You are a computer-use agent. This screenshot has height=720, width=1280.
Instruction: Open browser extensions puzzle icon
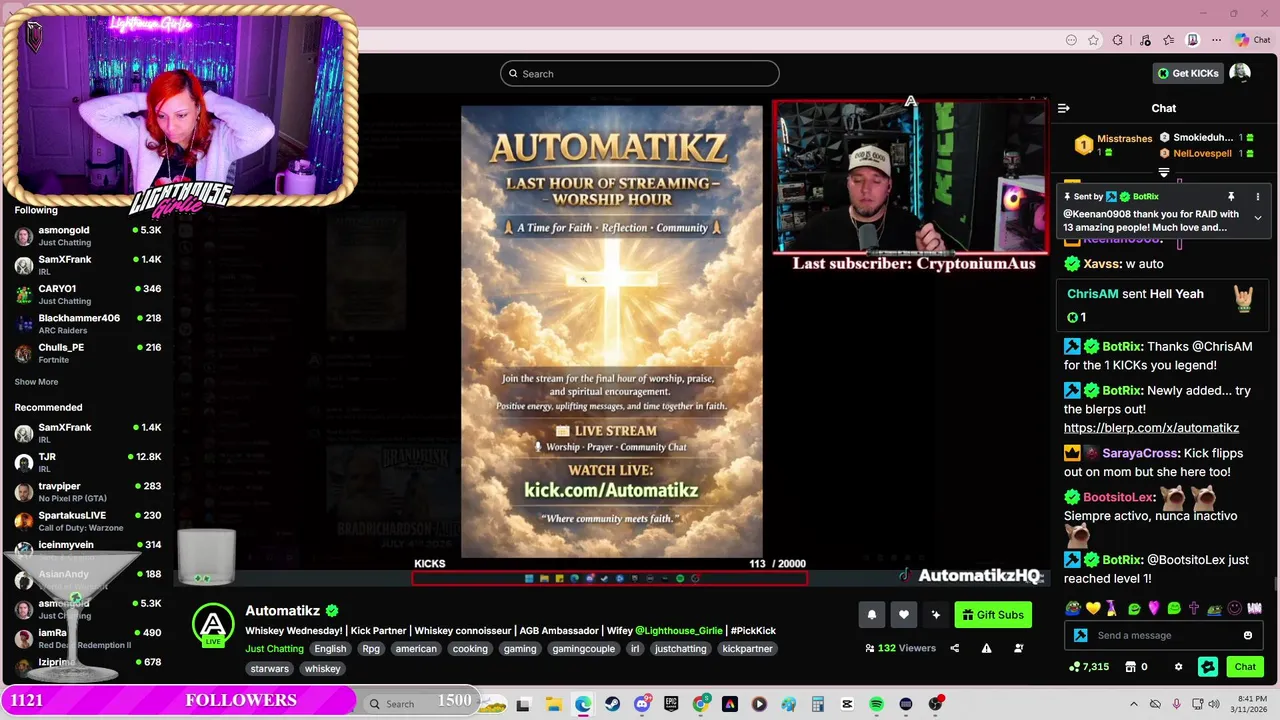click(x=1118, y=40)
